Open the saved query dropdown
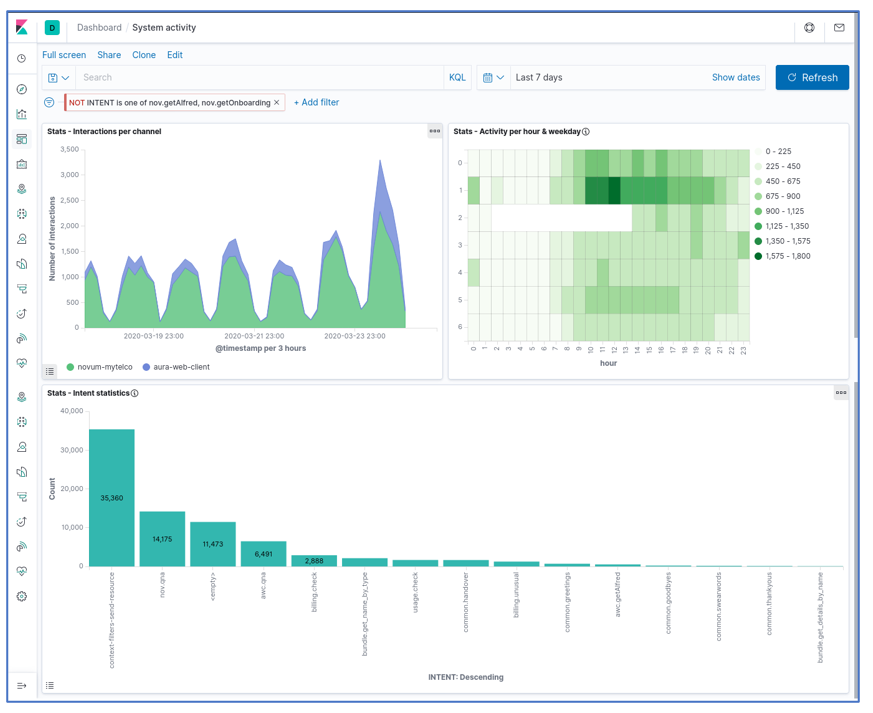Viewport: 873px width, 713px height. [58, 78]
